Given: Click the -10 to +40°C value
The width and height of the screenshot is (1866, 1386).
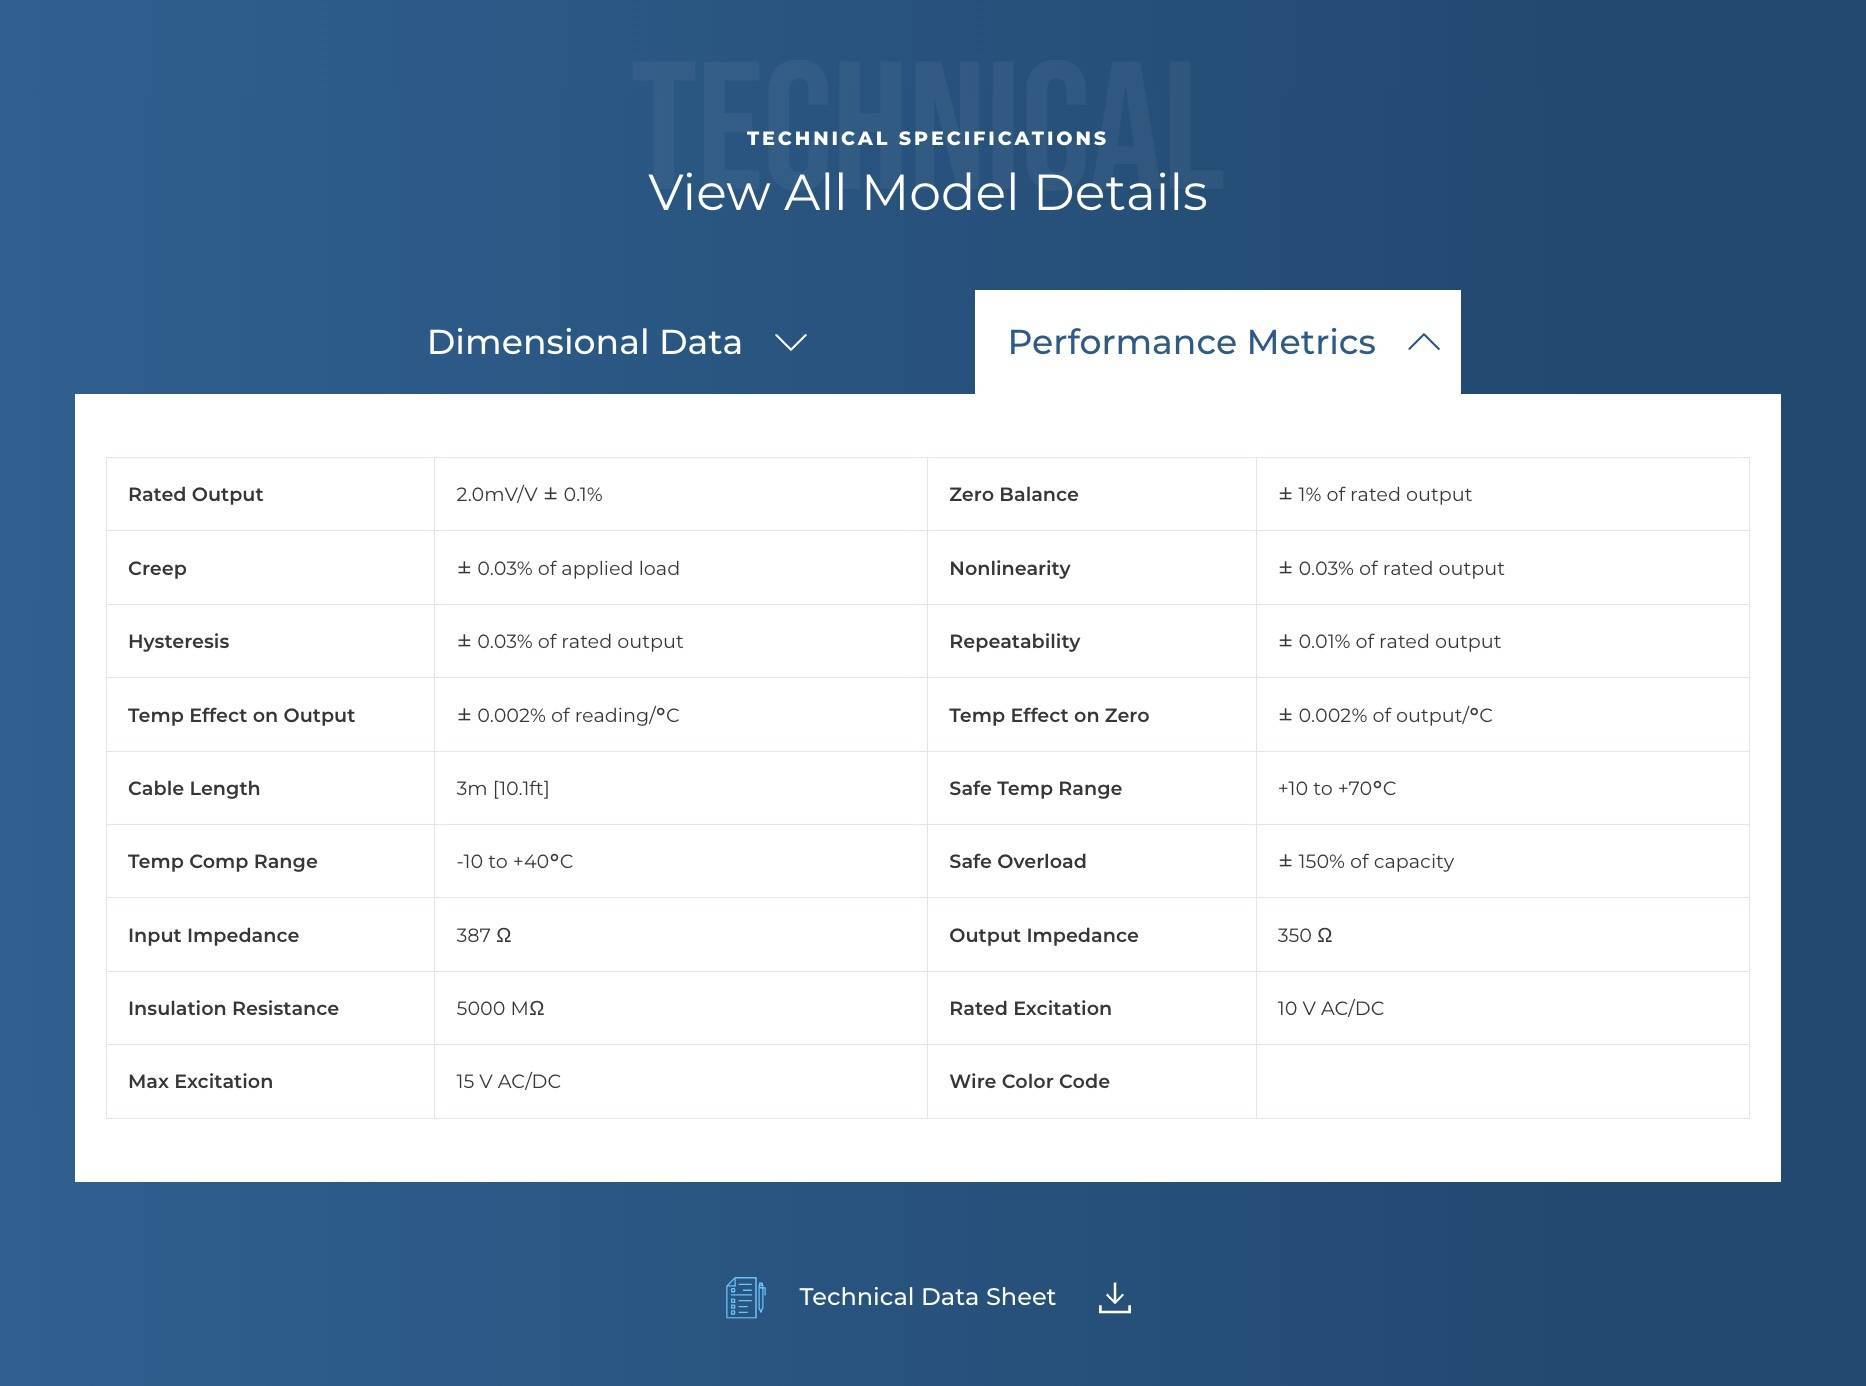Looking at the screenshot, I should 515,861.
